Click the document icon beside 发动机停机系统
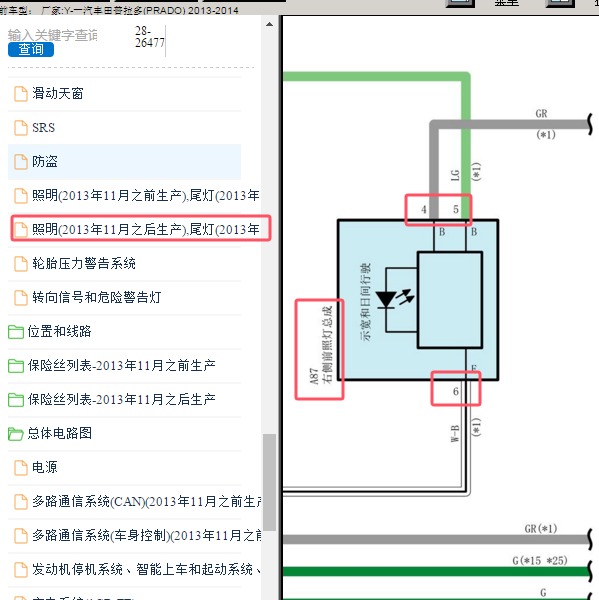 click(x=21, y=570)
